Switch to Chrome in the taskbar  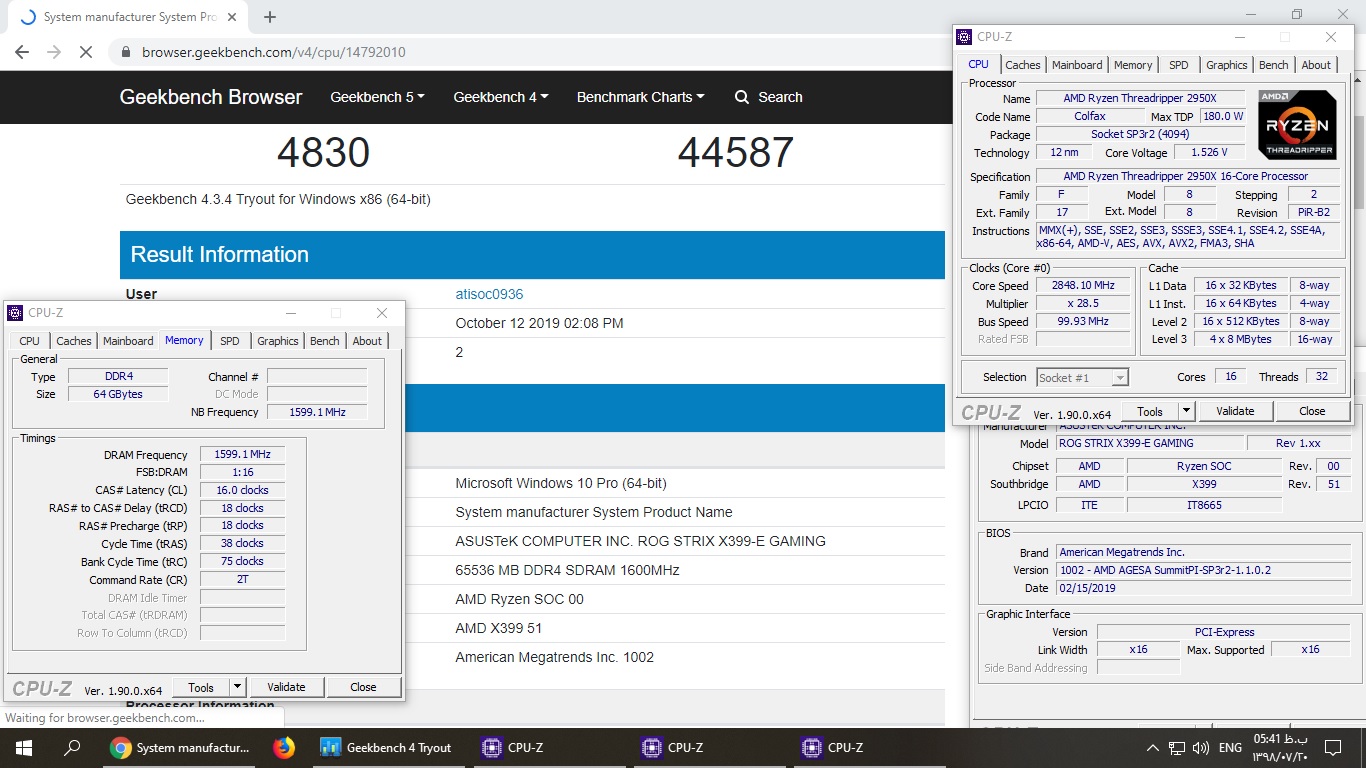click(x=182, y=747)
